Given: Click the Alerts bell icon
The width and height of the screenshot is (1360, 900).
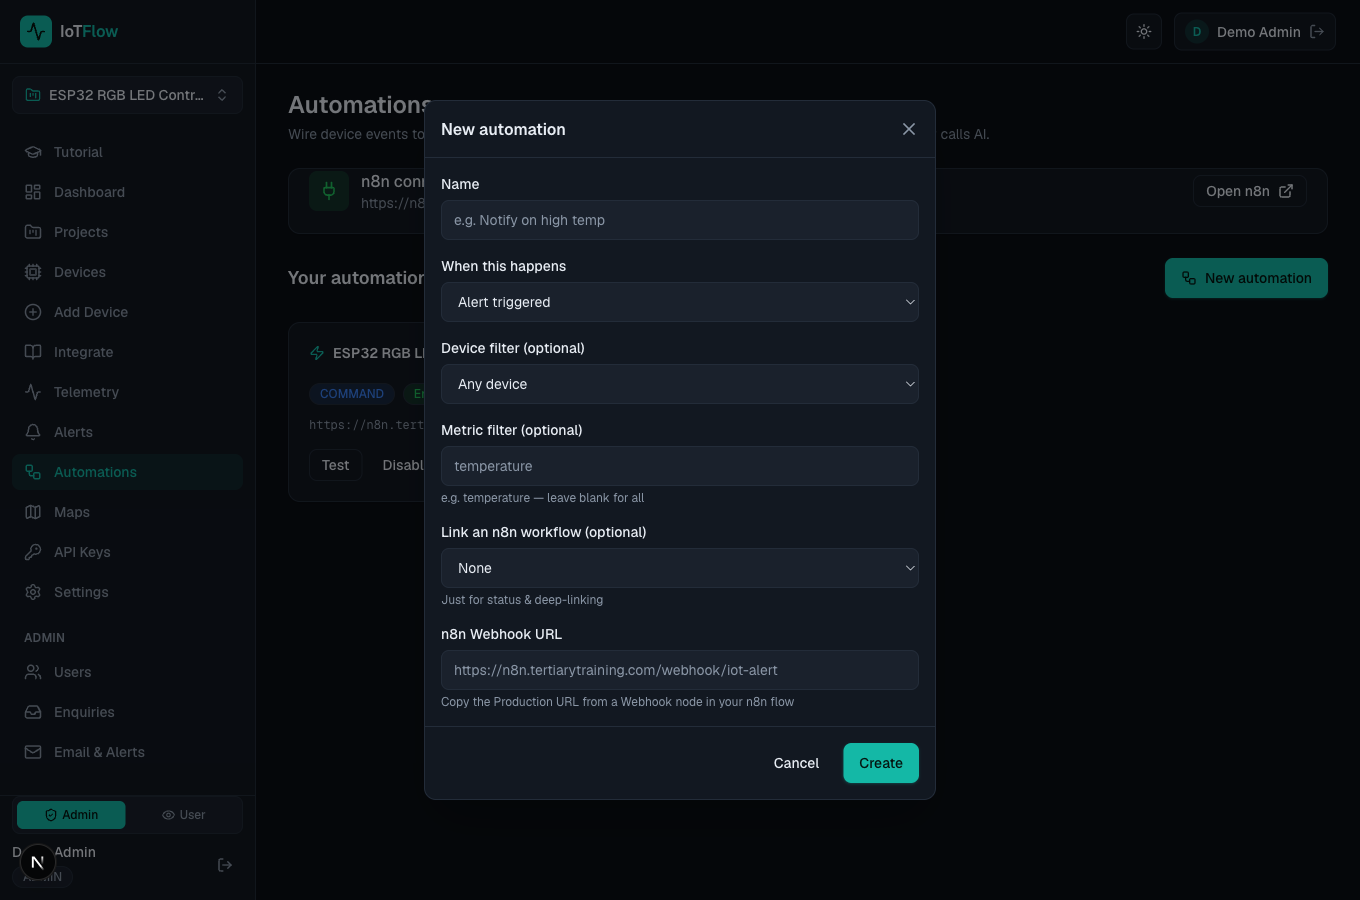Looking at the screenshot, I should click(x=33, y=432).
